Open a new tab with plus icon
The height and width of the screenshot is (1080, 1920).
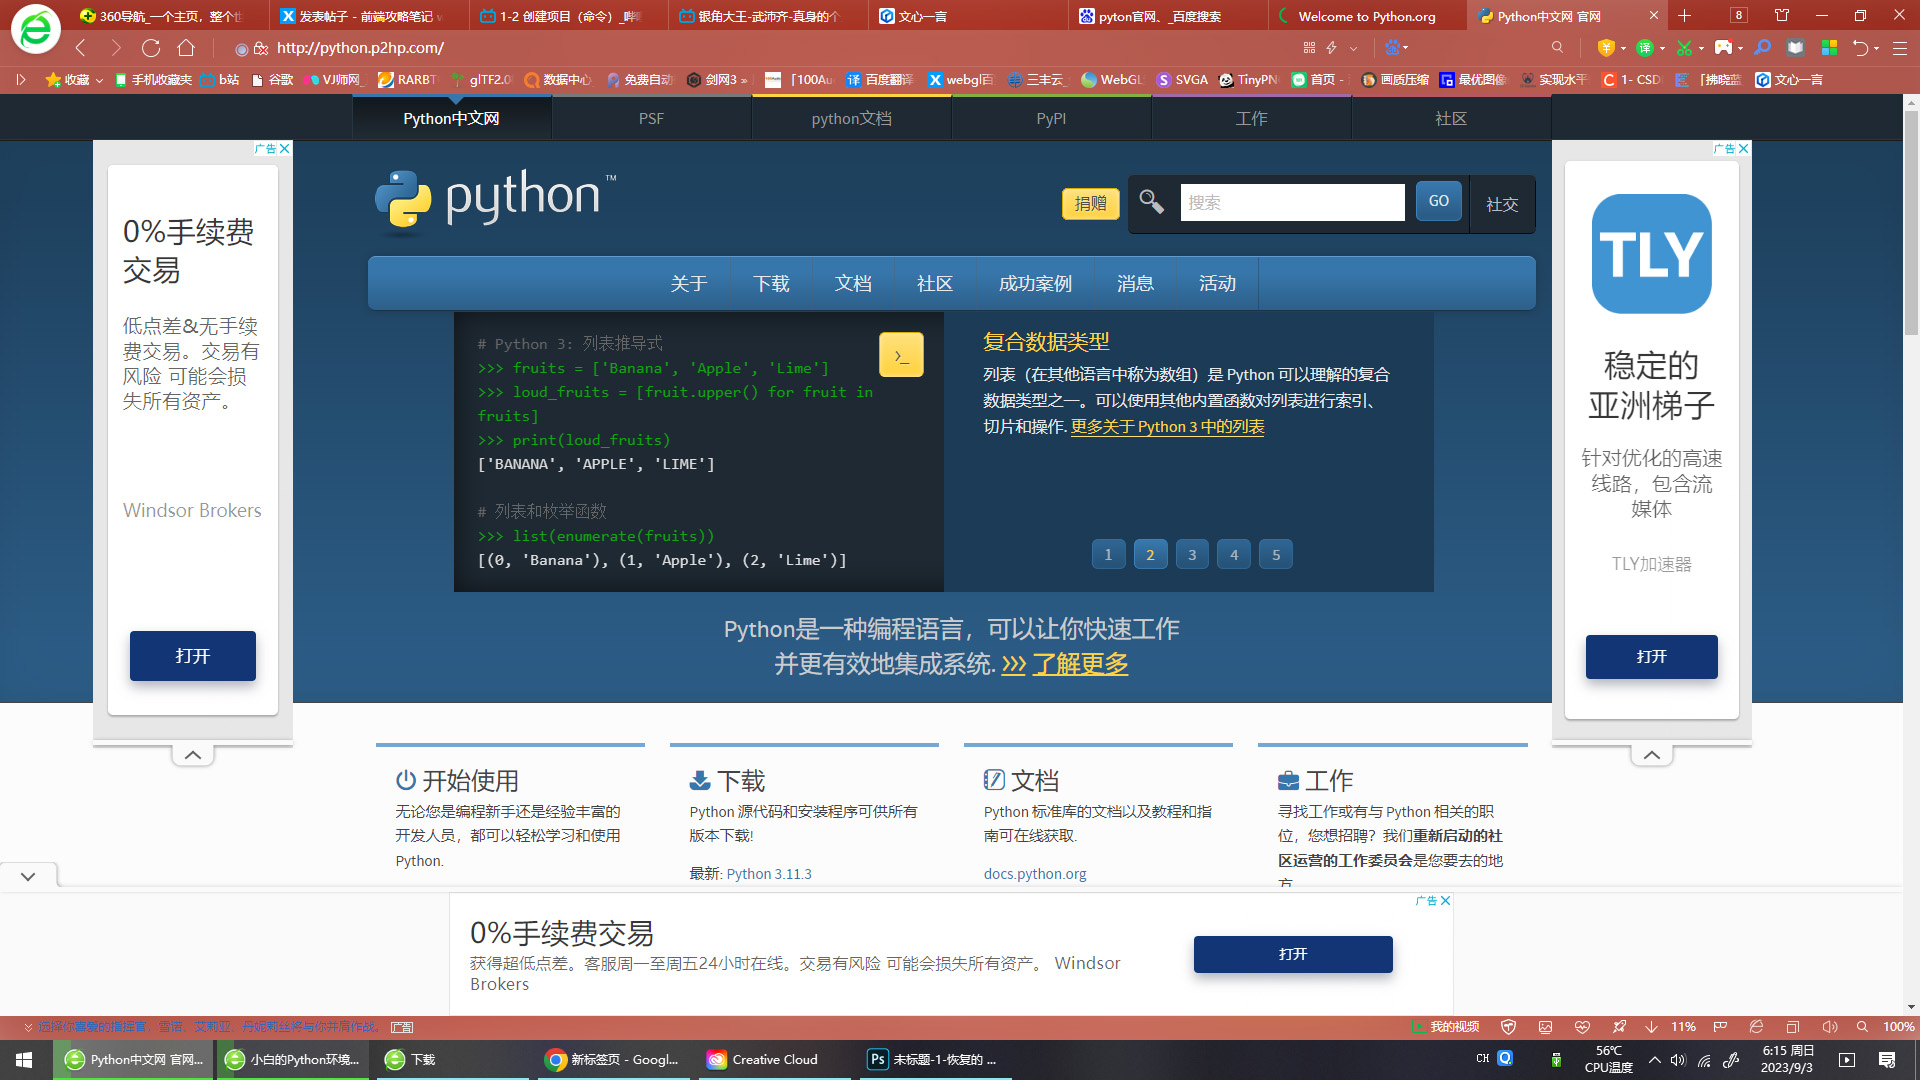coord(1684,15)
